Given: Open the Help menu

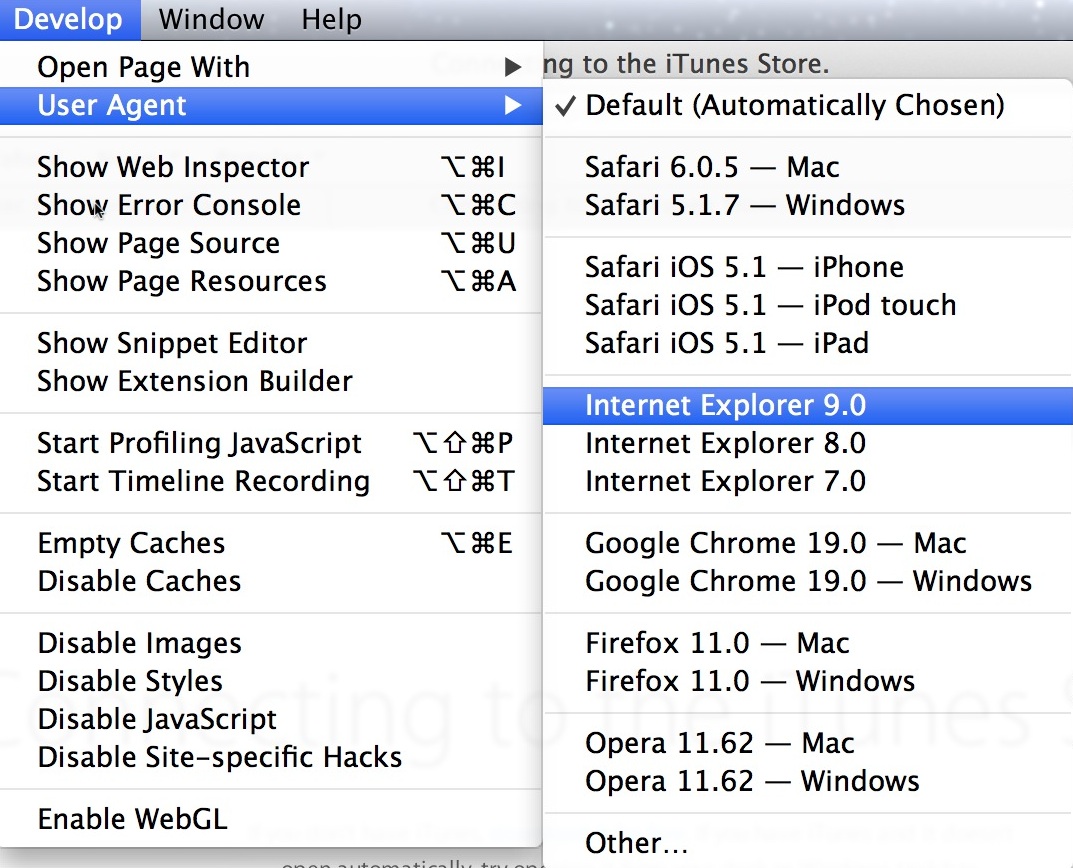Looking at the screenshot, I should click(331, 19).
